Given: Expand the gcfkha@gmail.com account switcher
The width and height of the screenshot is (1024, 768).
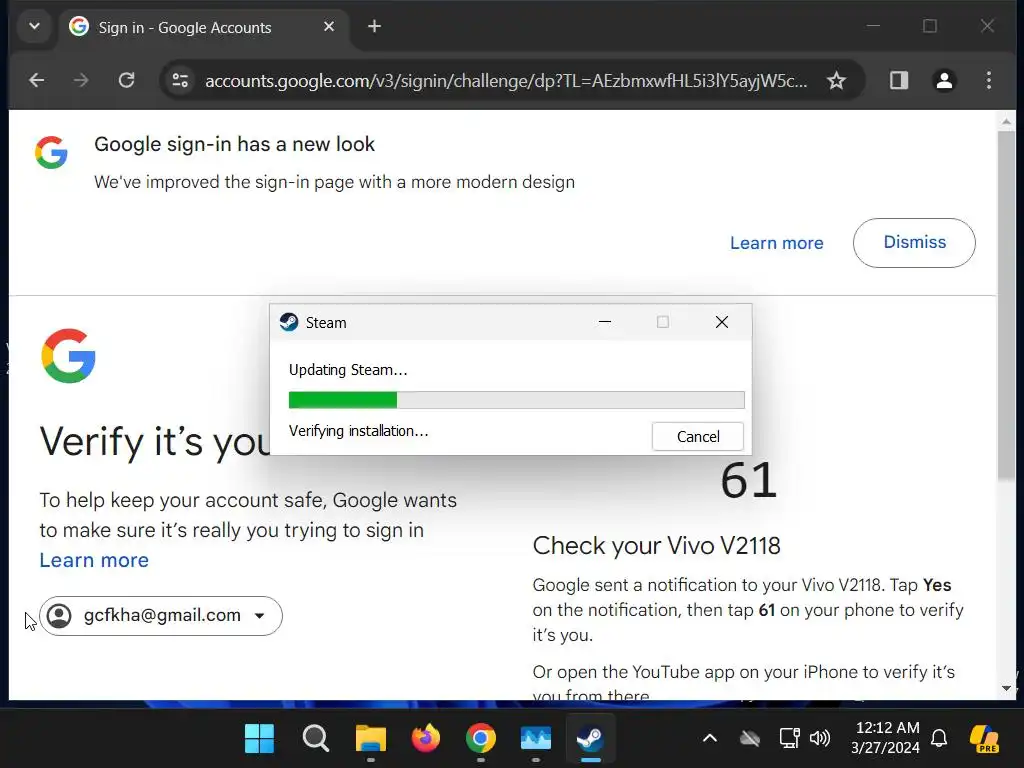Looking at the screenshot, I should tap(161, 616).
